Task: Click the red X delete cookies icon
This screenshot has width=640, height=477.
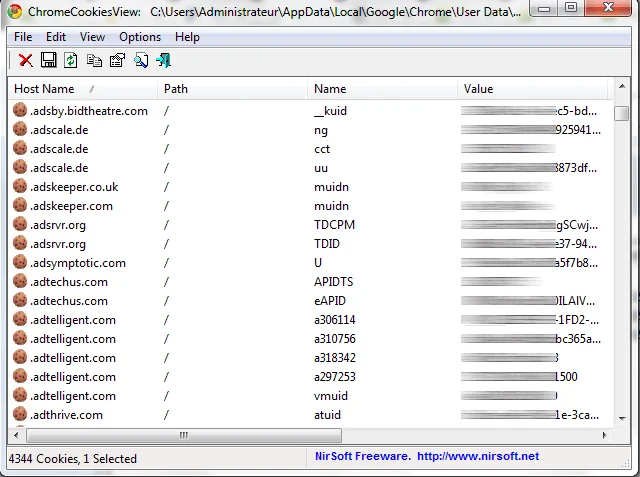Action: click(26, 60)
